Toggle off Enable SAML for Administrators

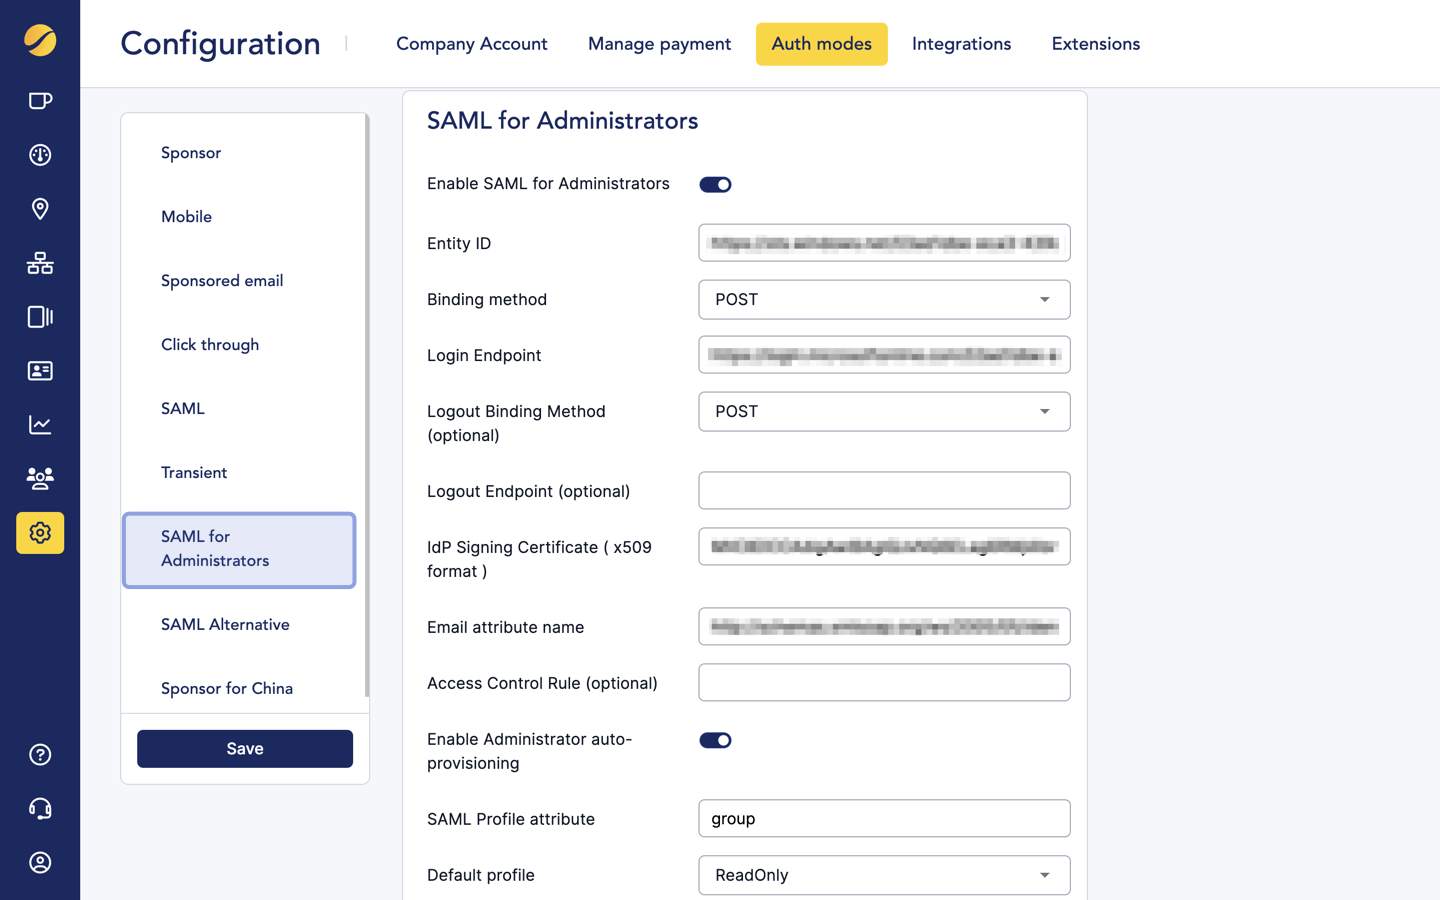pos(715,184)
